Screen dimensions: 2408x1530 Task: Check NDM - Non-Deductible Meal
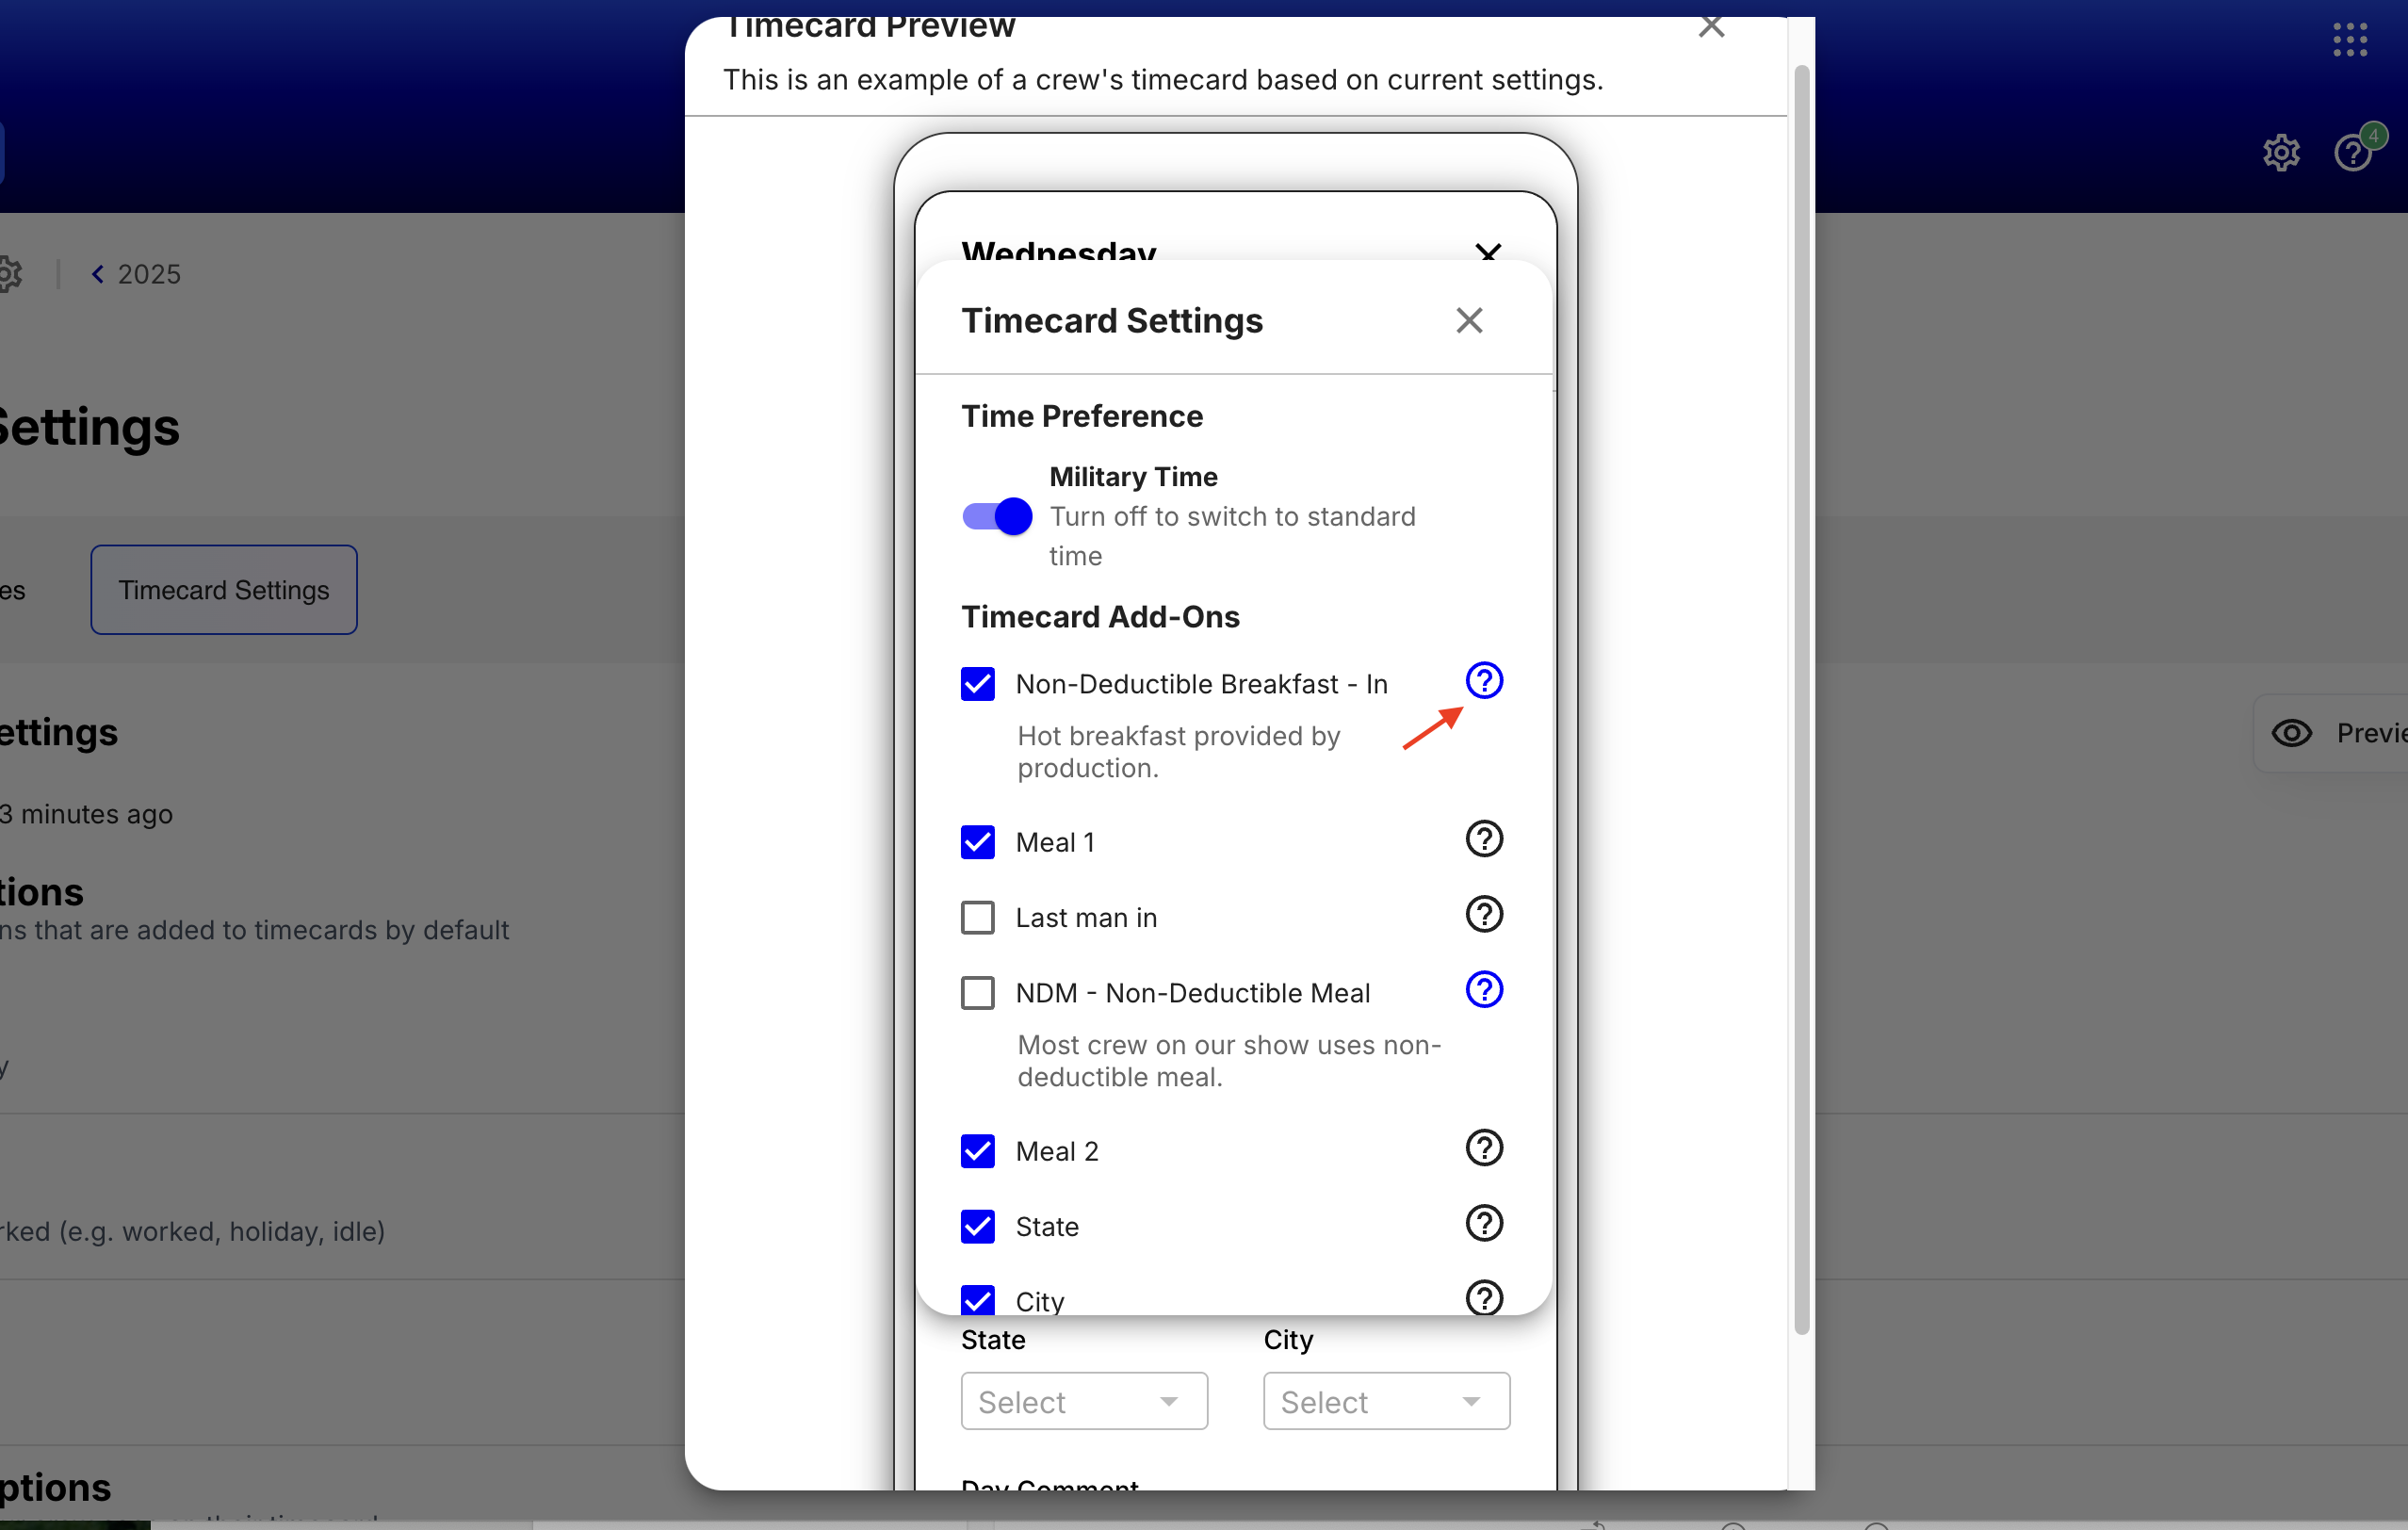tap(978, 993)
